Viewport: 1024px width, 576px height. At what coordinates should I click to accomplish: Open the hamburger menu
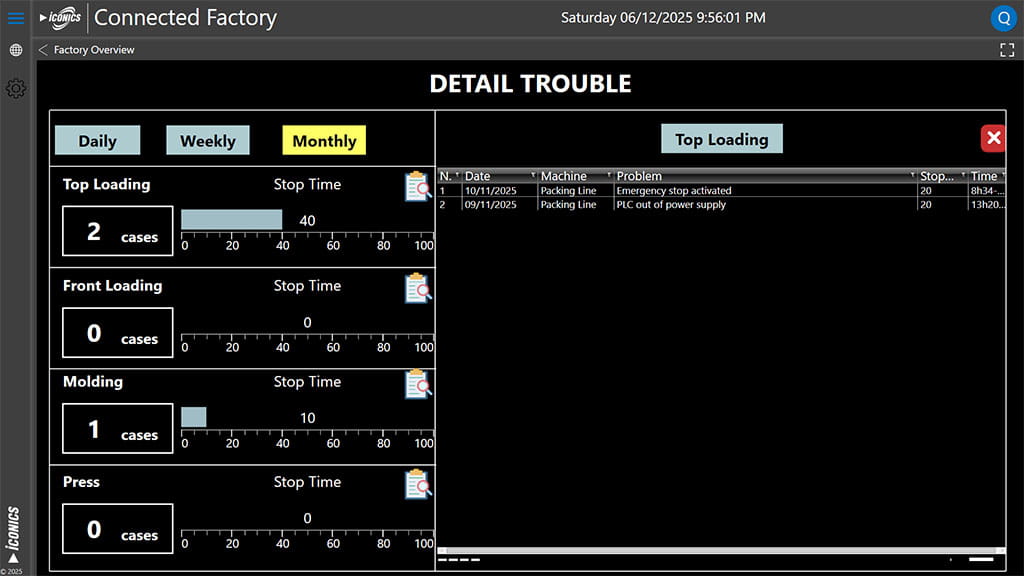coord(16,18)
